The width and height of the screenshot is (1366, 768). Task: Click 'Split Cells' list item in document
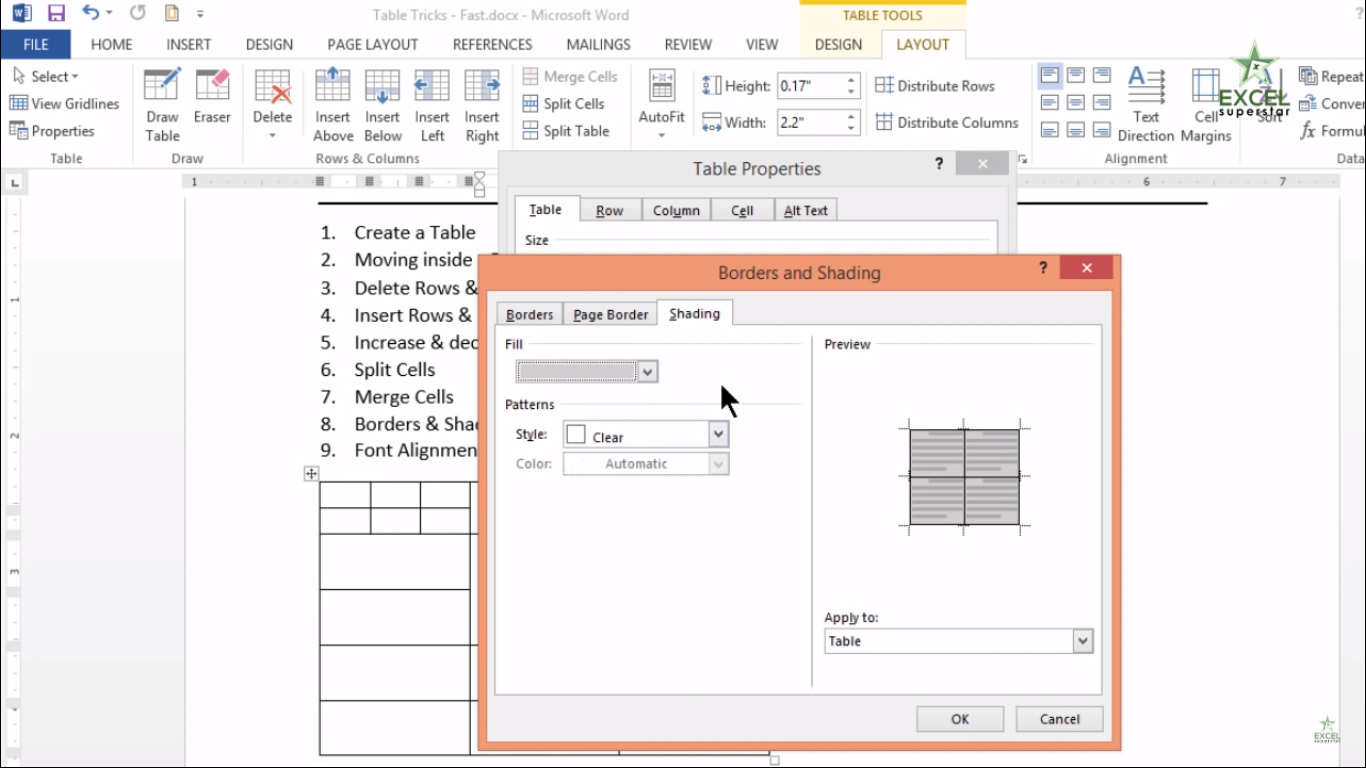pos(395,369)
